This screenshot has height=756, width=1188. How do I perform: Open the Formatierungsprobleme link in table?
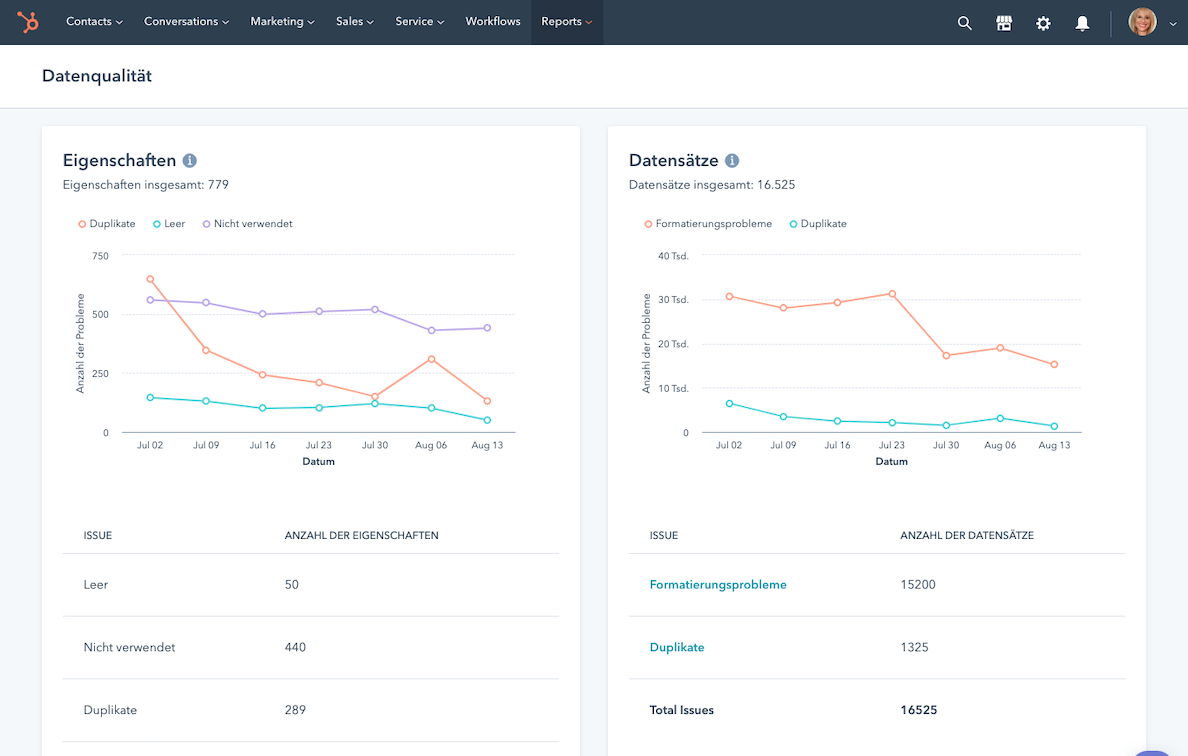718,585
